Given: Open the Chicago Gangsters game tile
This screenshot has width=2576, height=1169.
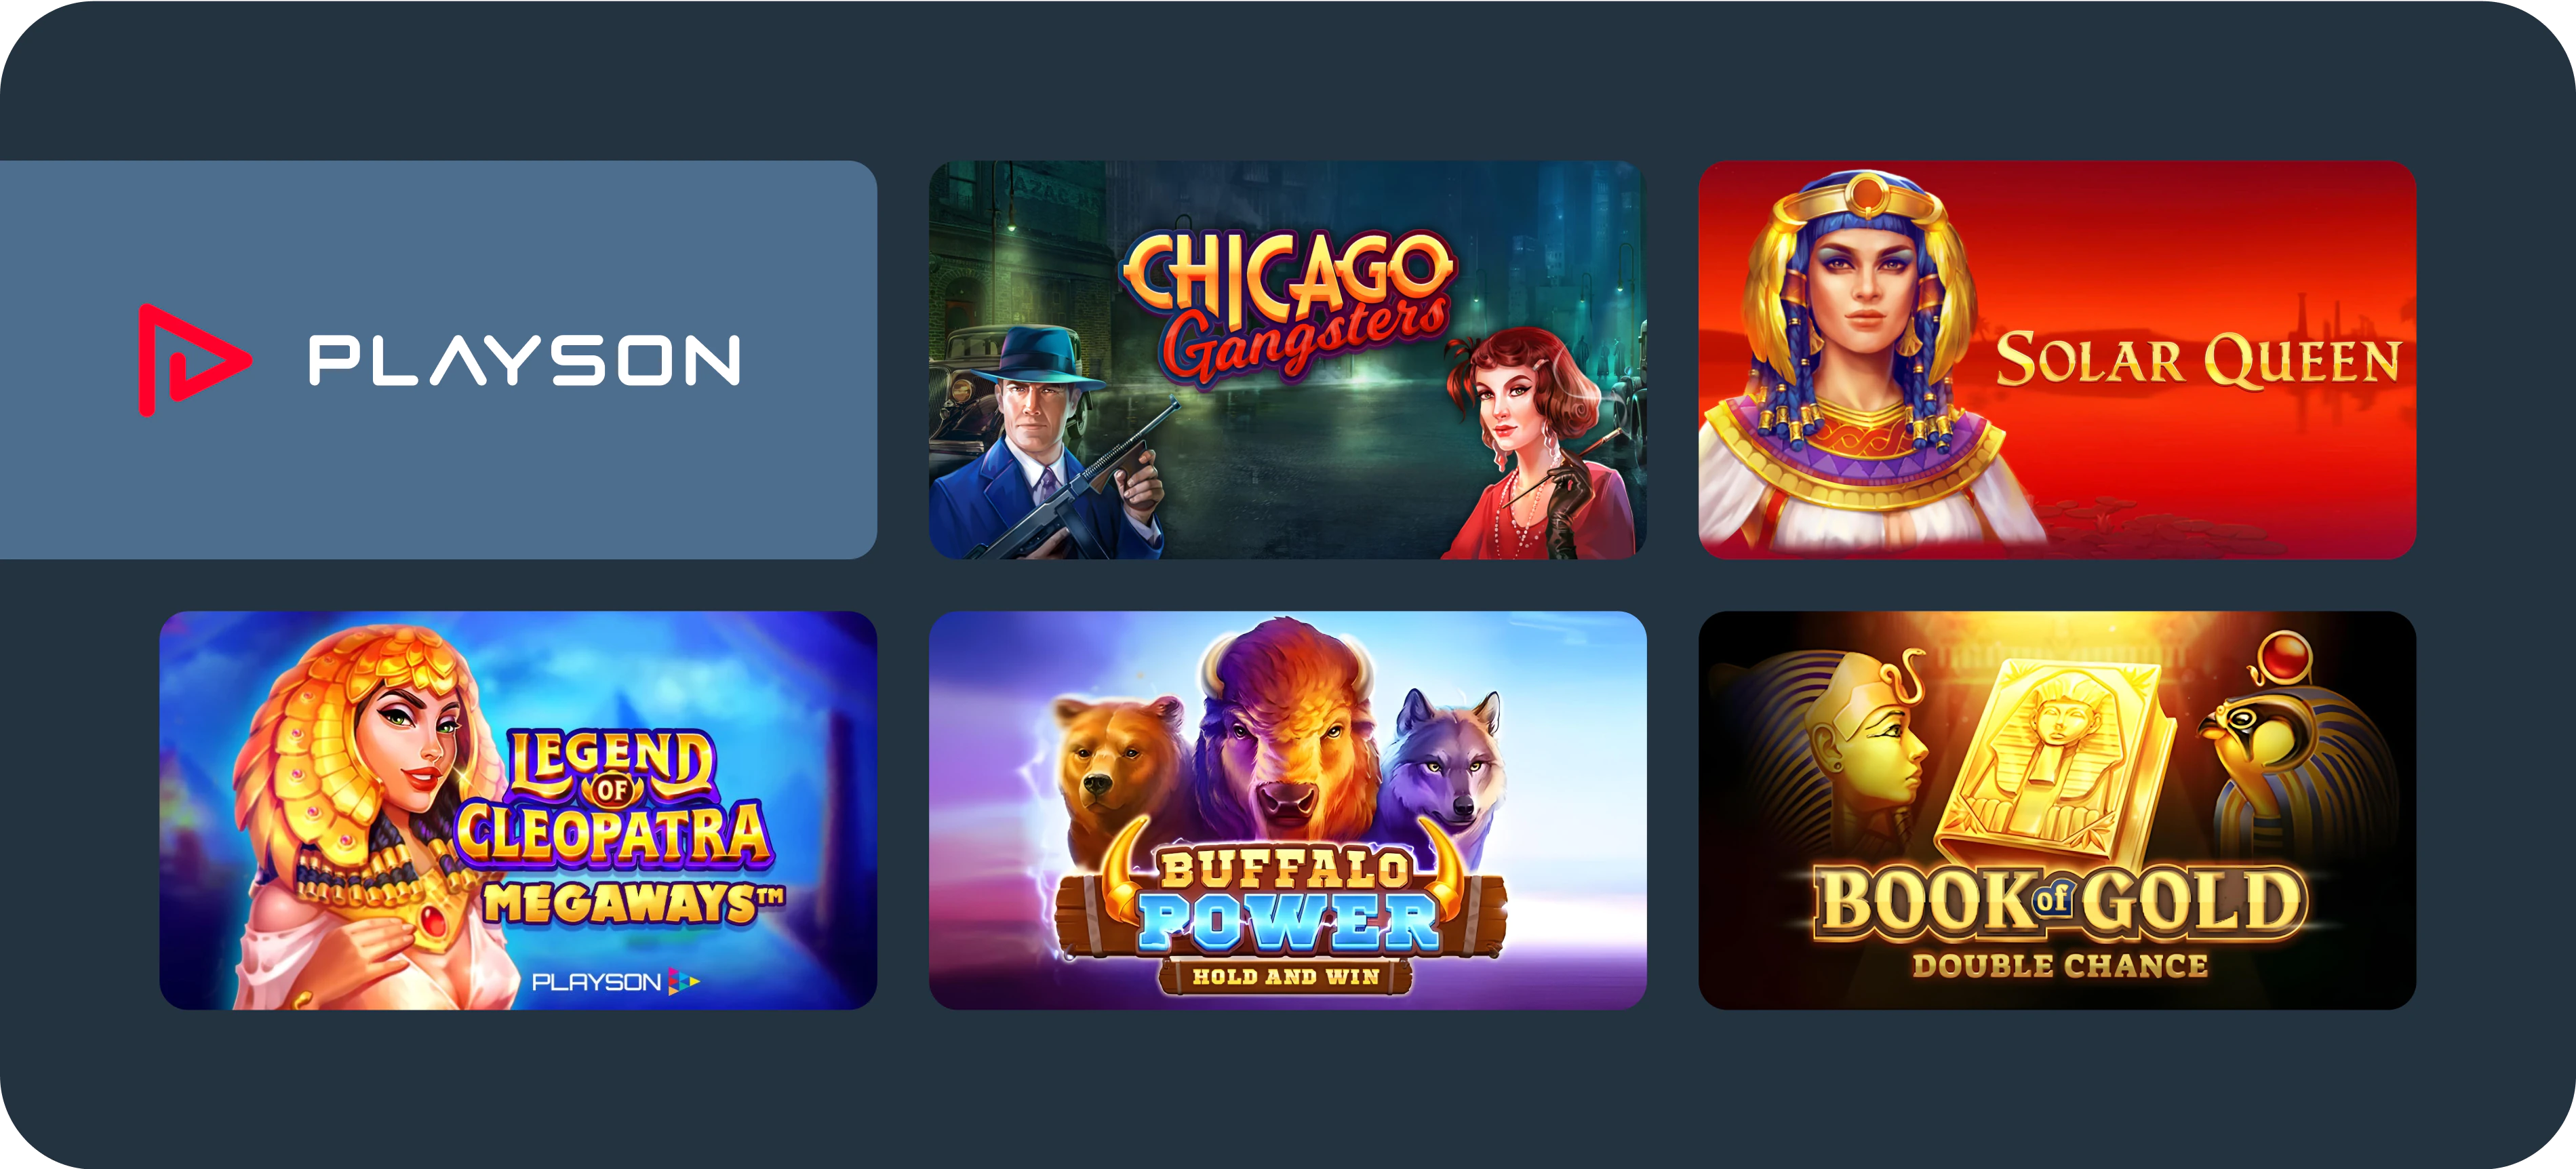Looking at the screenshot, I should pos(1287,360).
